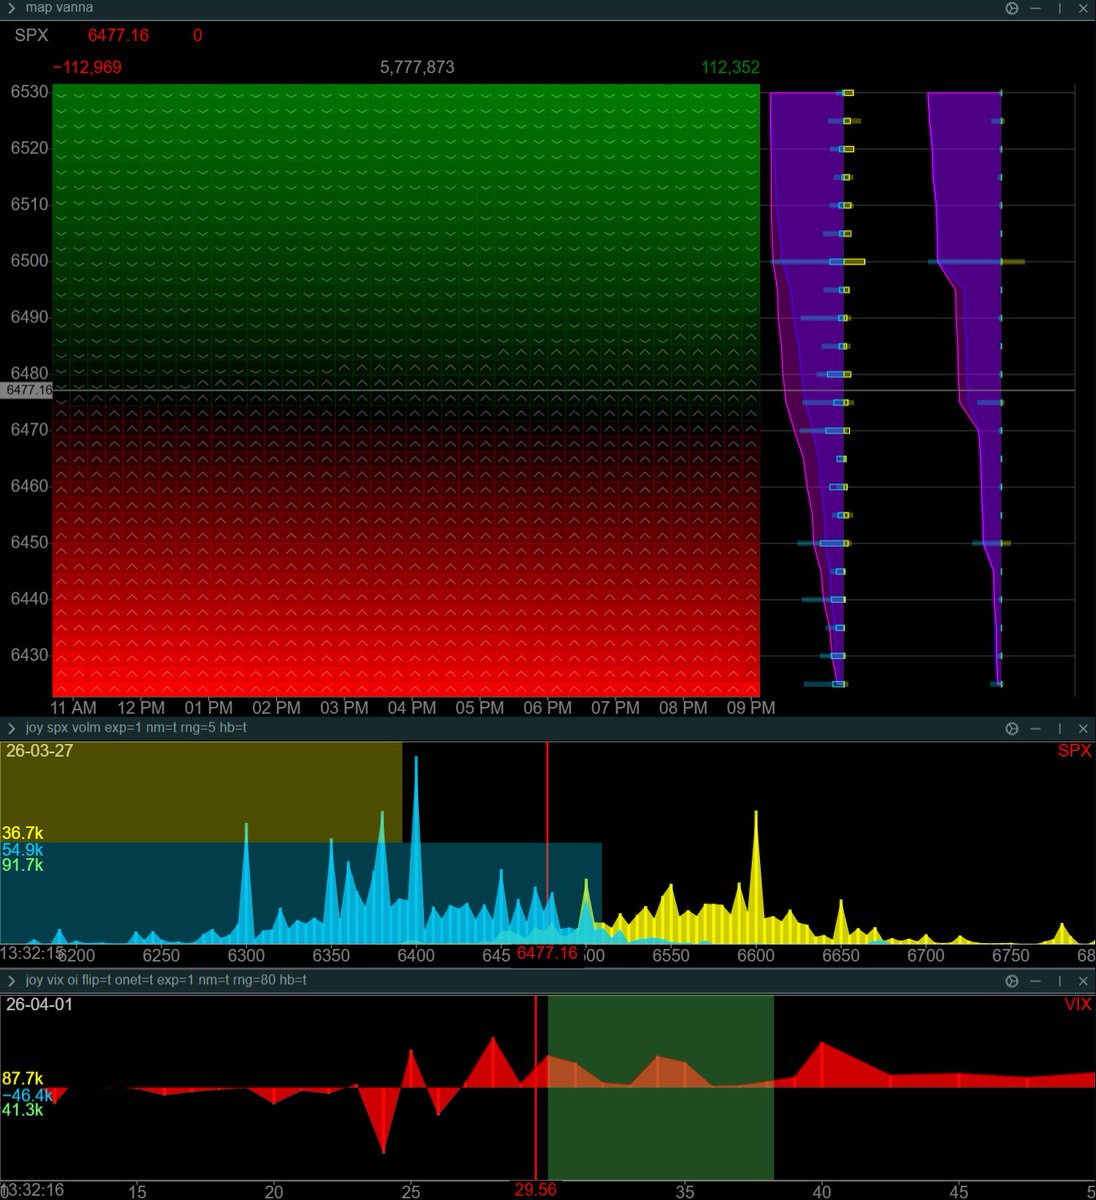The image size is (1096, 1200).
Task: Click the 6500 strike label on y-axis
Action: (29, 261)
